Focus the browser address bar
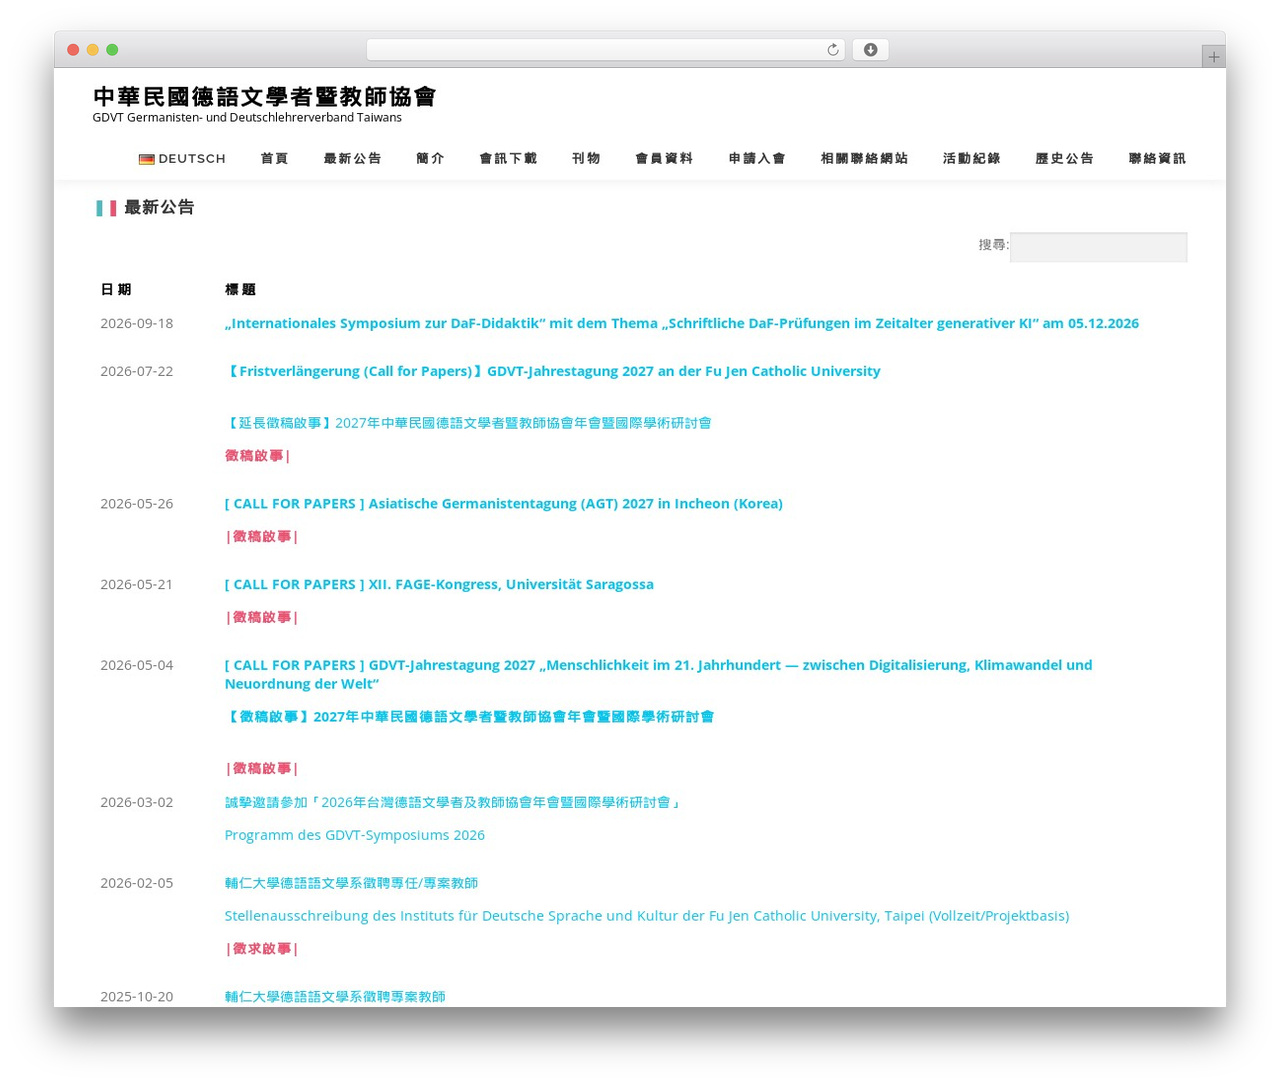Image resolution: width=1280 pixels, height=1084 pixels. 605,50
